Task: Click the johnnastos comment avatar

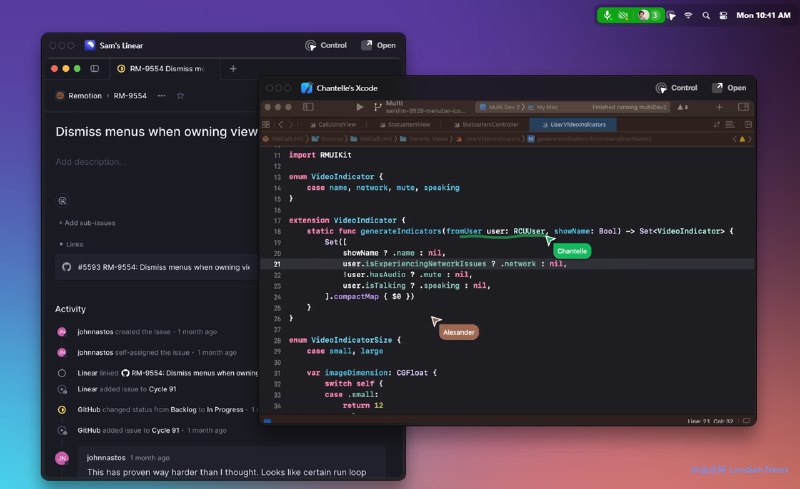Action: pos(62,458)
